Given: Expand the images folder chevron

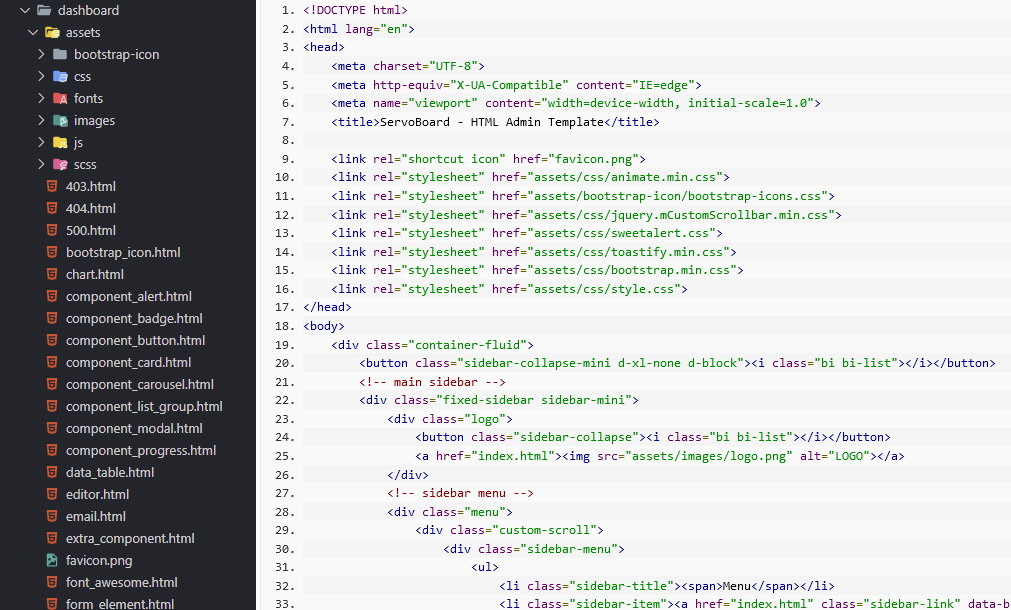Looking at the screenshot, I should [x=41, y=120].
